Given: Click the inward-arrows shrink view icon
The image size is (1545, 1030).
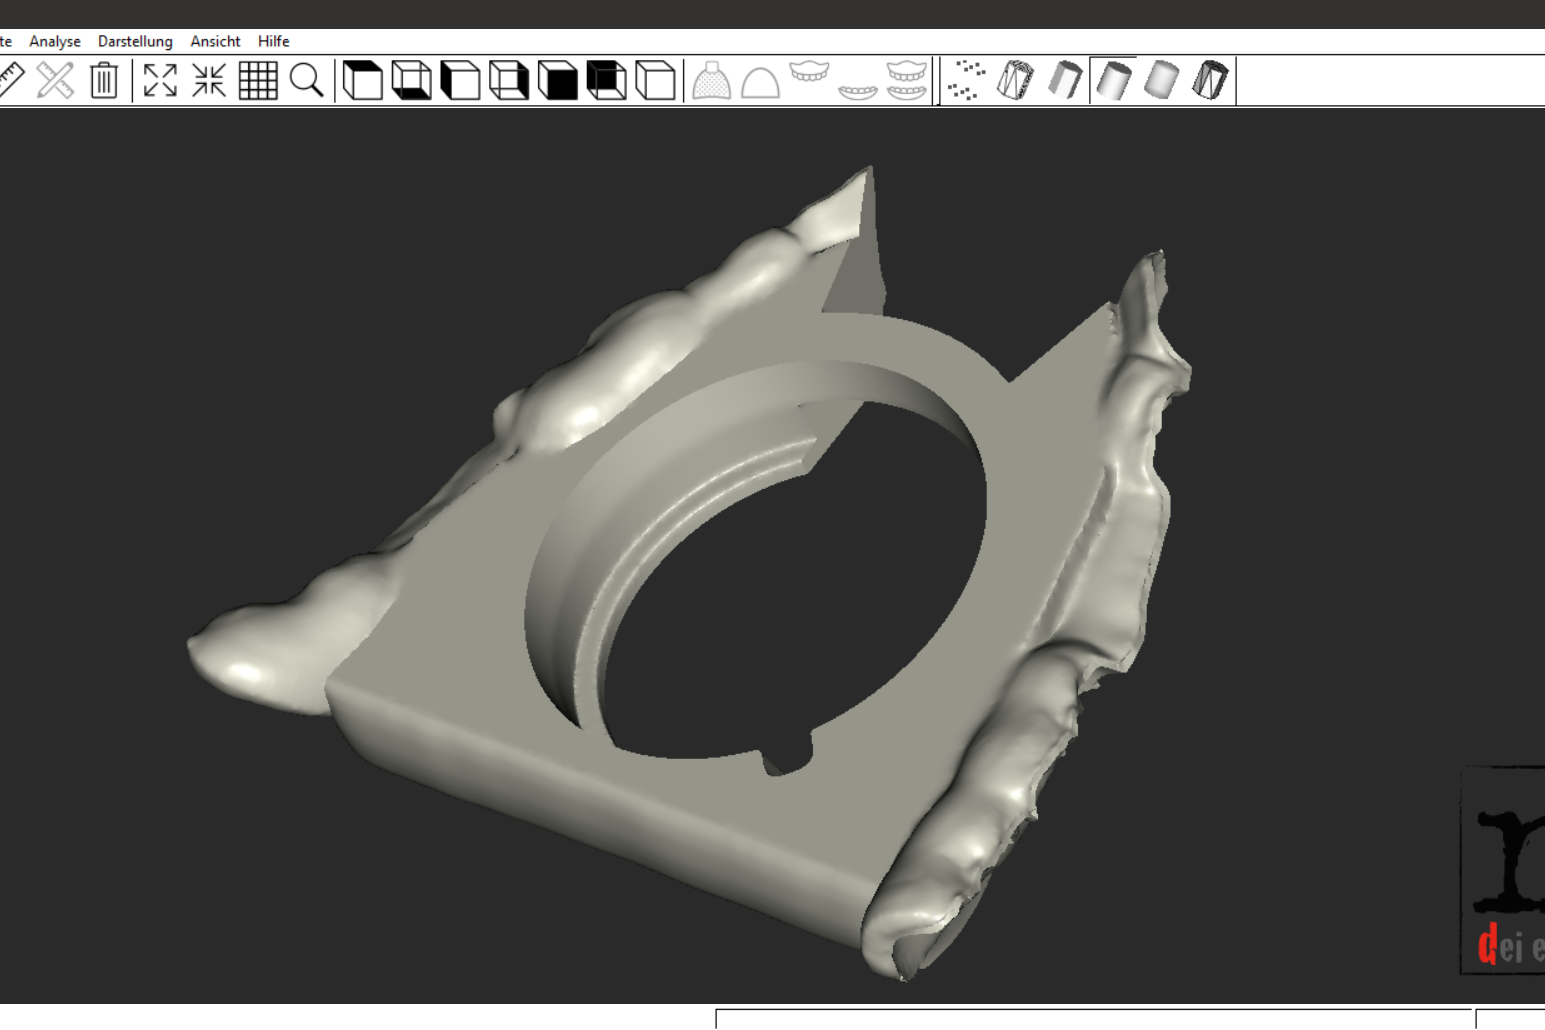Looking at the screenshot, I should coord(209,80).
